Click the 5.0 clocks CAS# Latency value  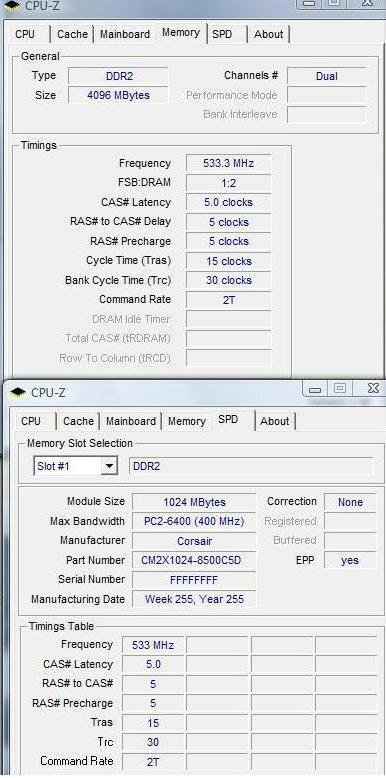[x=228, y=202]
